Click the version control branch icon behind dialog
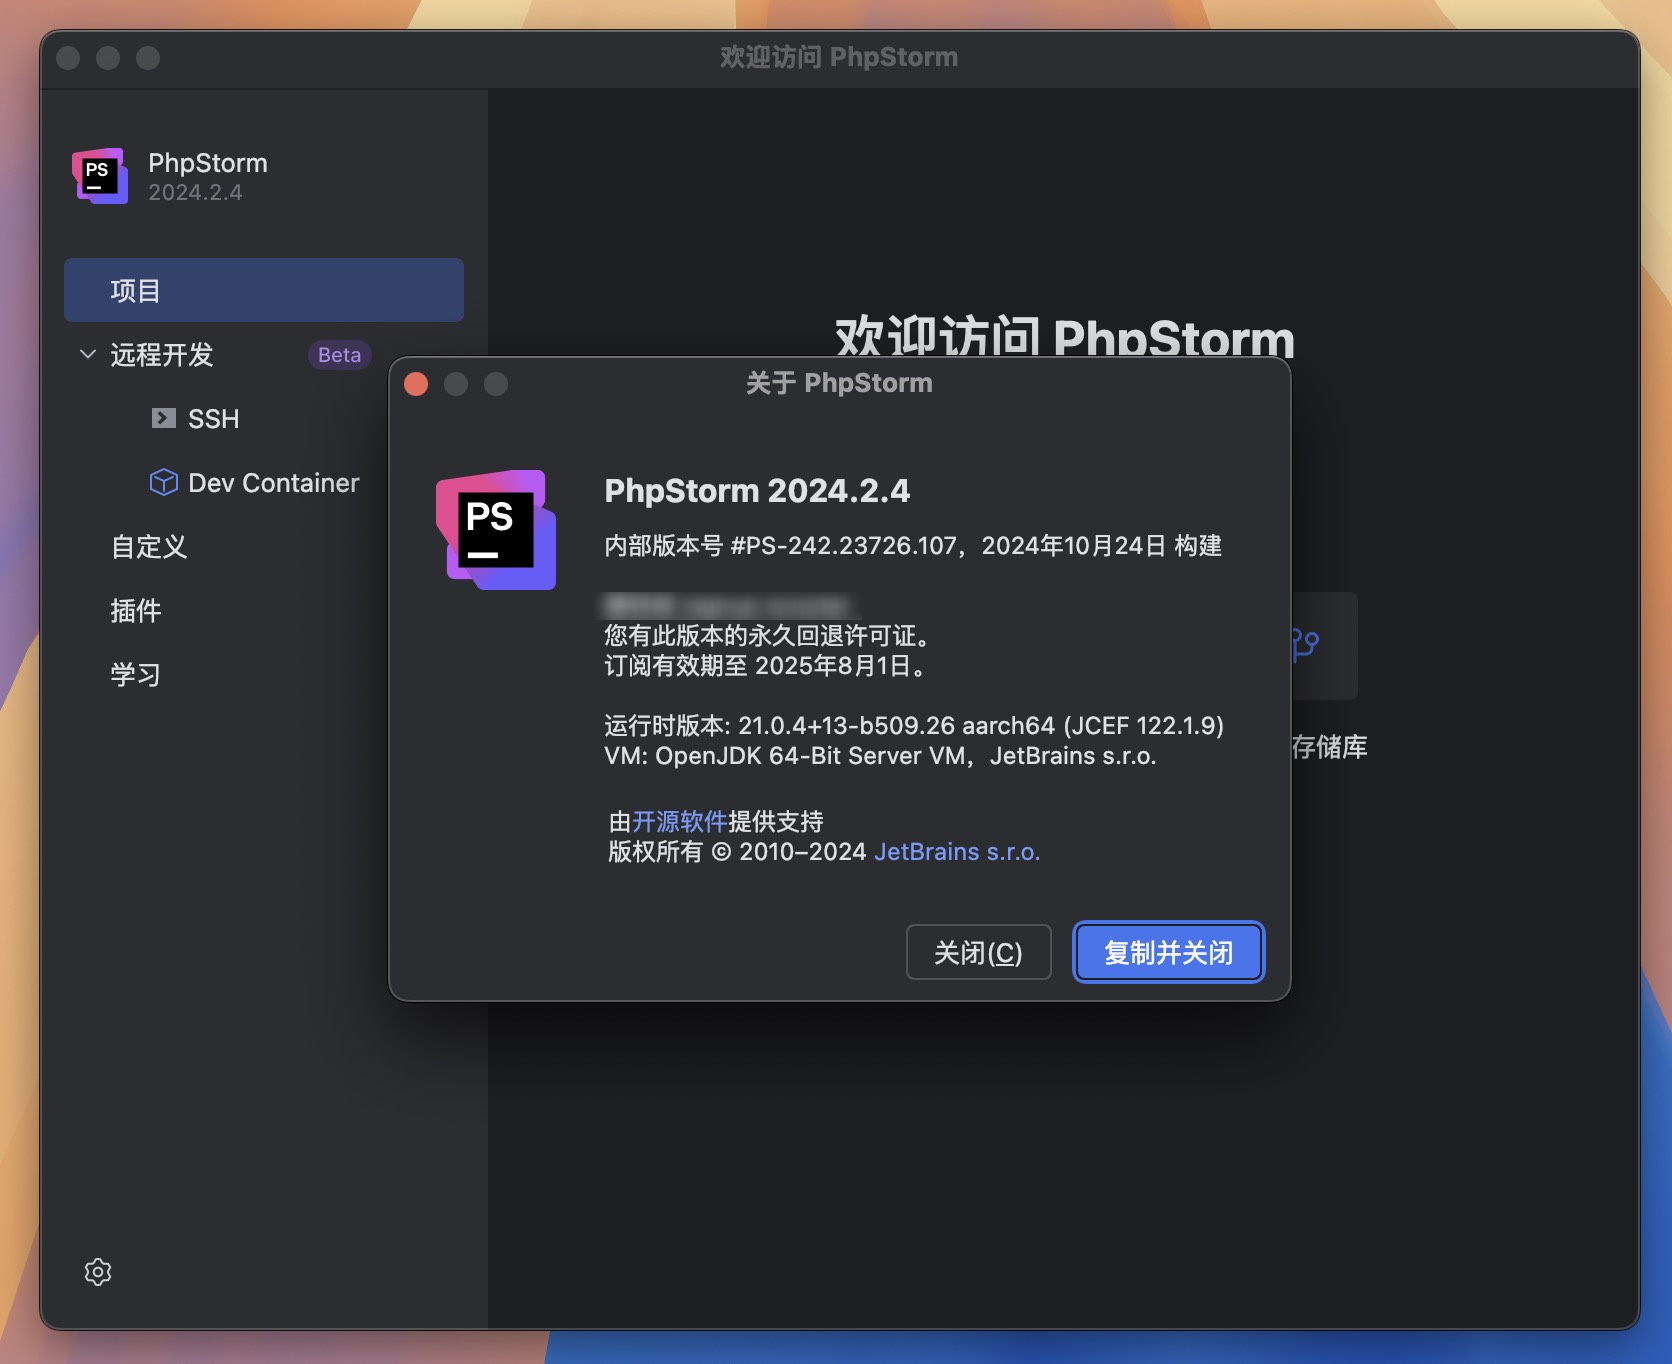The width and height of the screenshot is (1672, 1364). pos(1305,644)
